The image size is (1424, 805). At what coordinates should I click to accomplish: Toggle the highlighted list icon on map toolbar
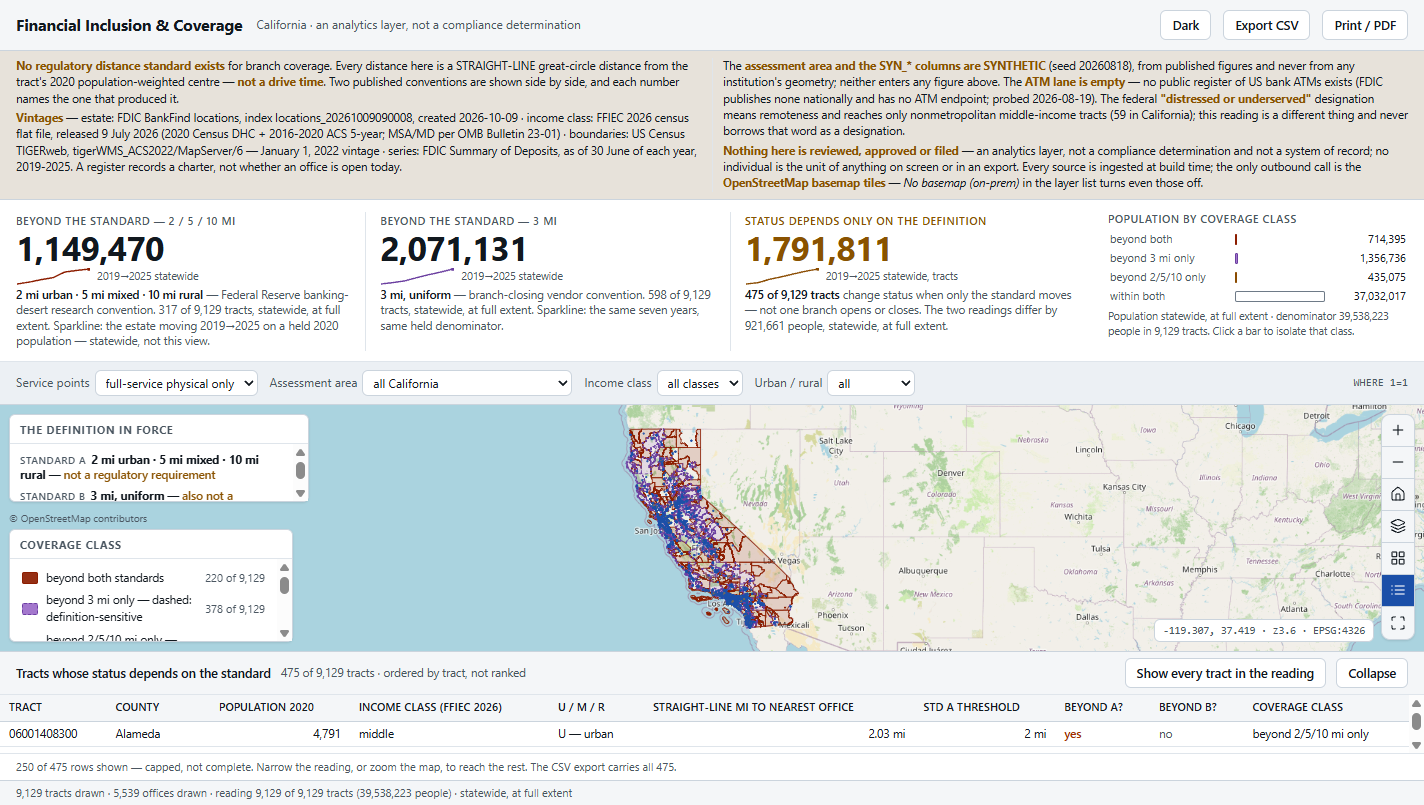[x=1398, y=590]
